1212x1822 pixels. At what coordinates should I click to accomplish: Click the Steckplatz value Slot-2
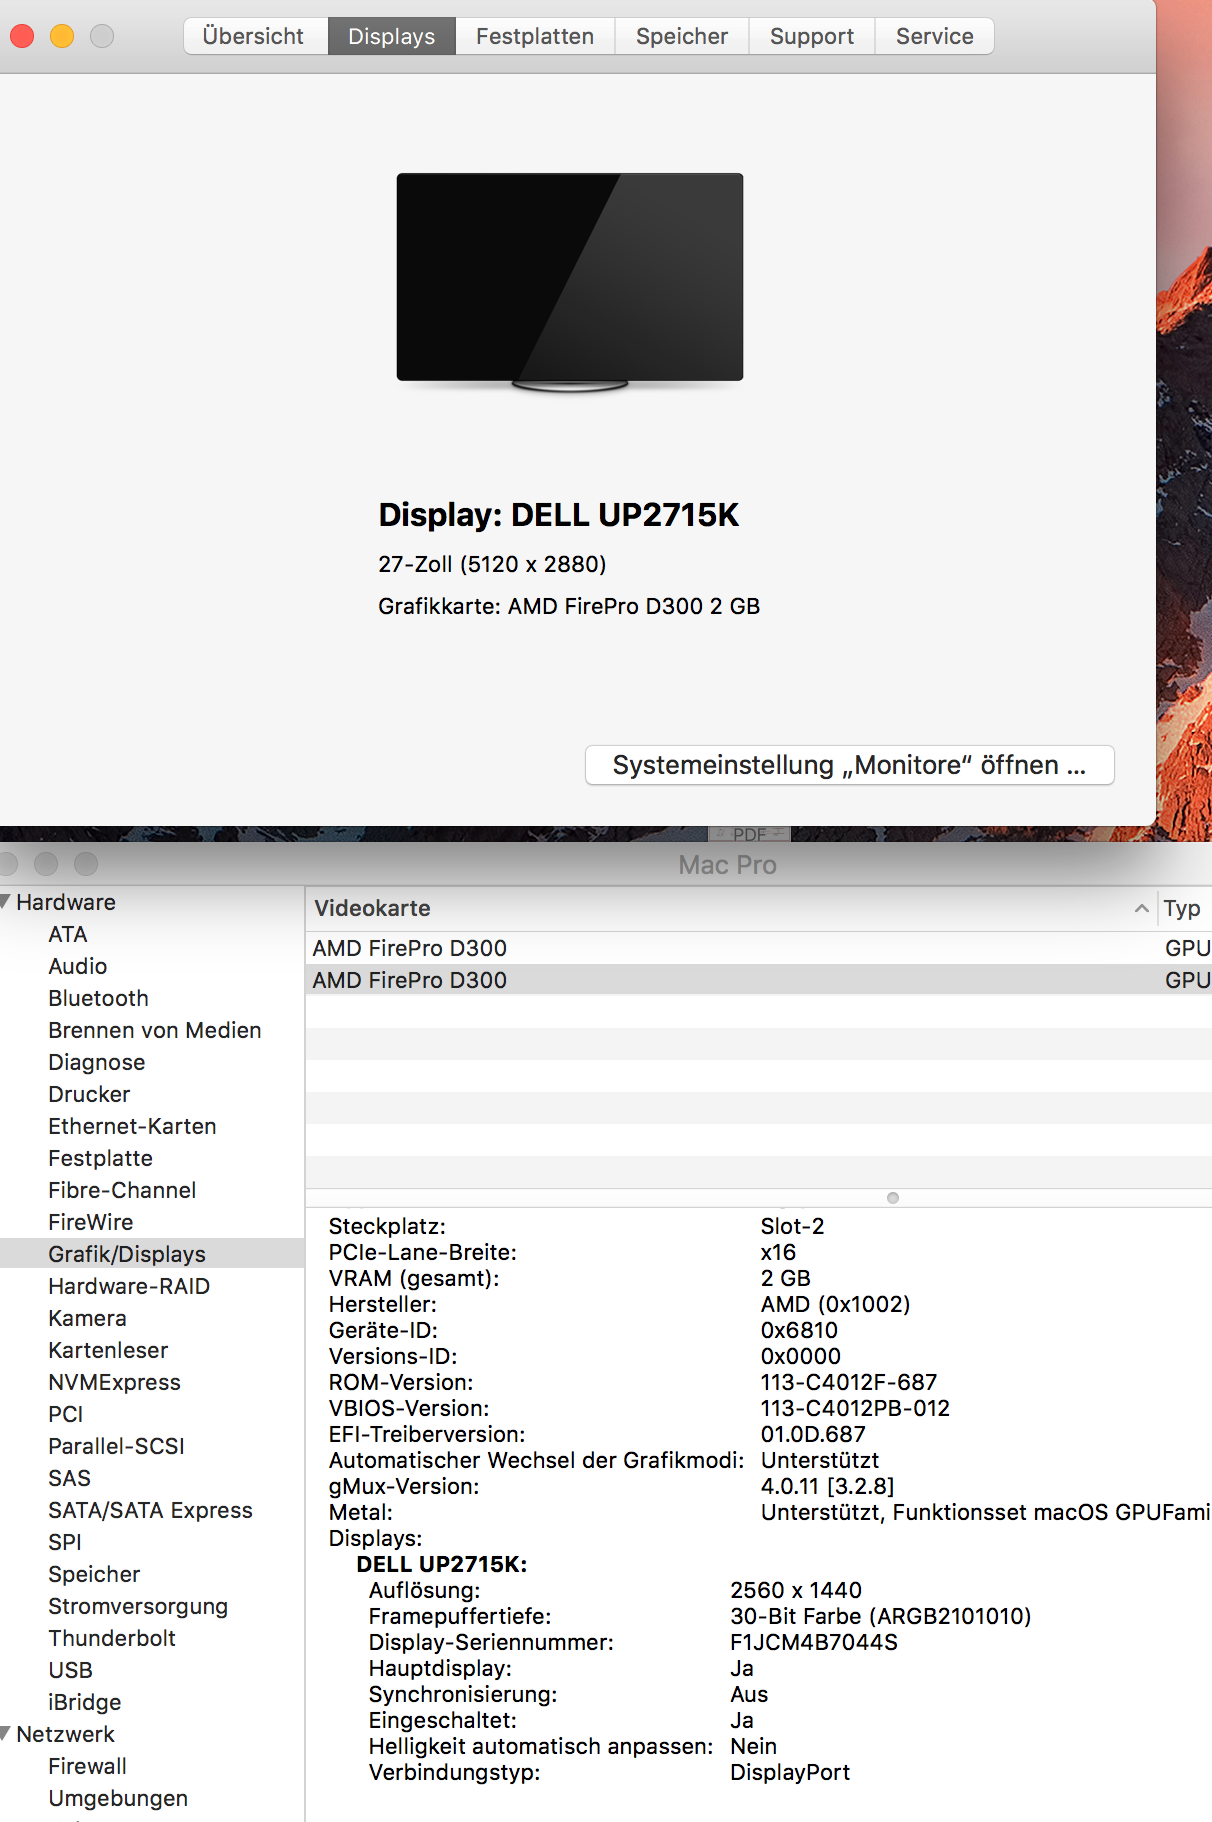pos(793,1226)
